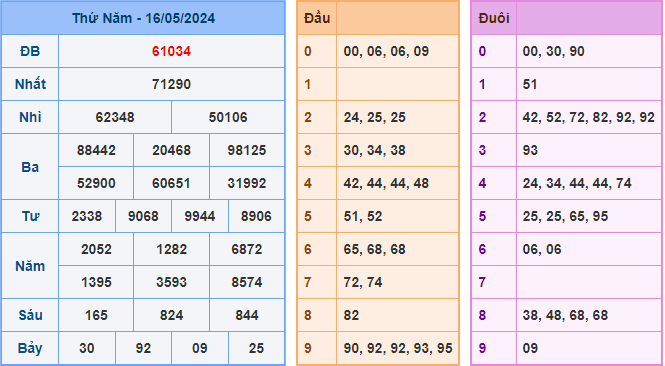Click the Tư row label
Screen dimensions: 665x366
click(30, 217)
